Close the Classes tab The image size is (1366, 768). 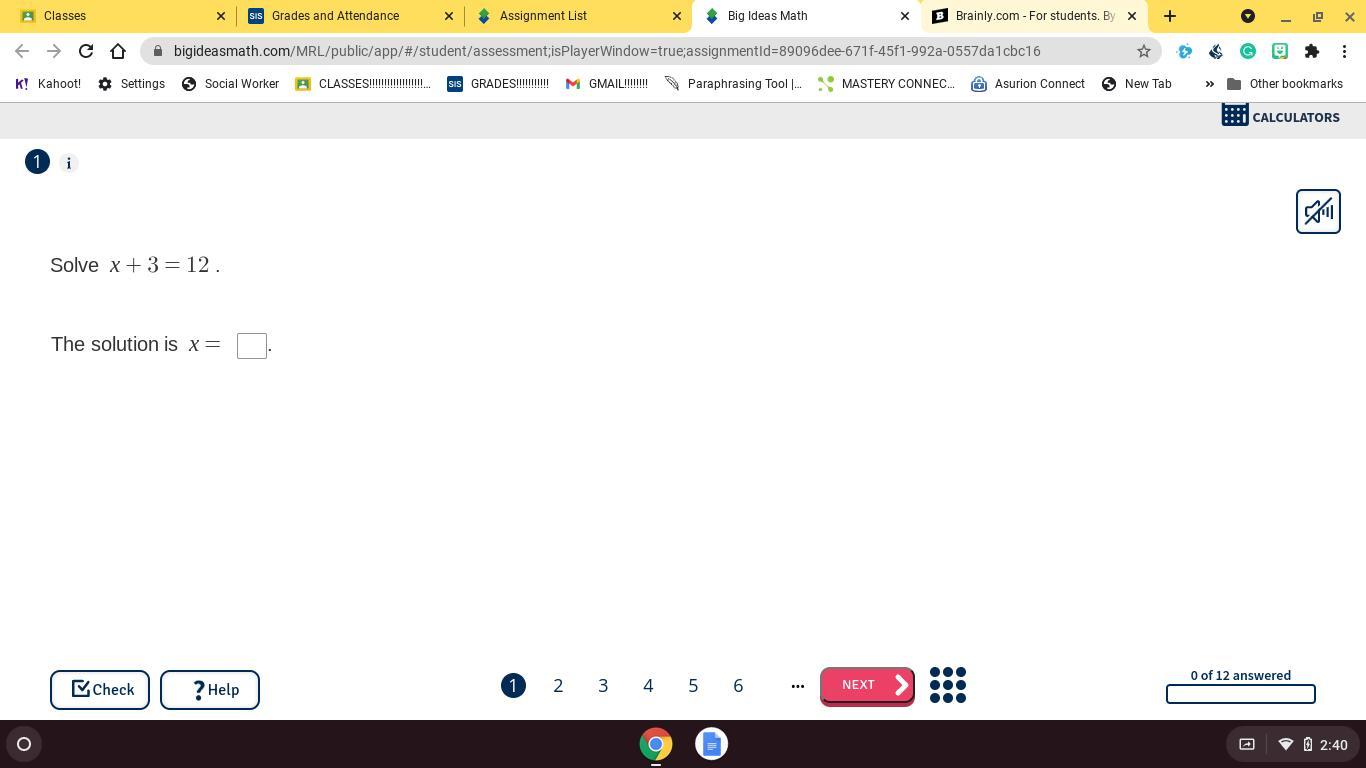221,16
